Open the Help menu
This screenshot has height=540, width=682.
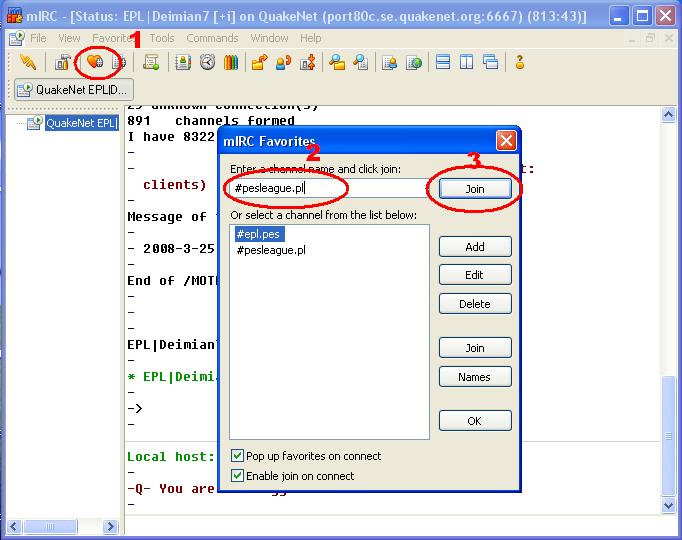point(311,38)
